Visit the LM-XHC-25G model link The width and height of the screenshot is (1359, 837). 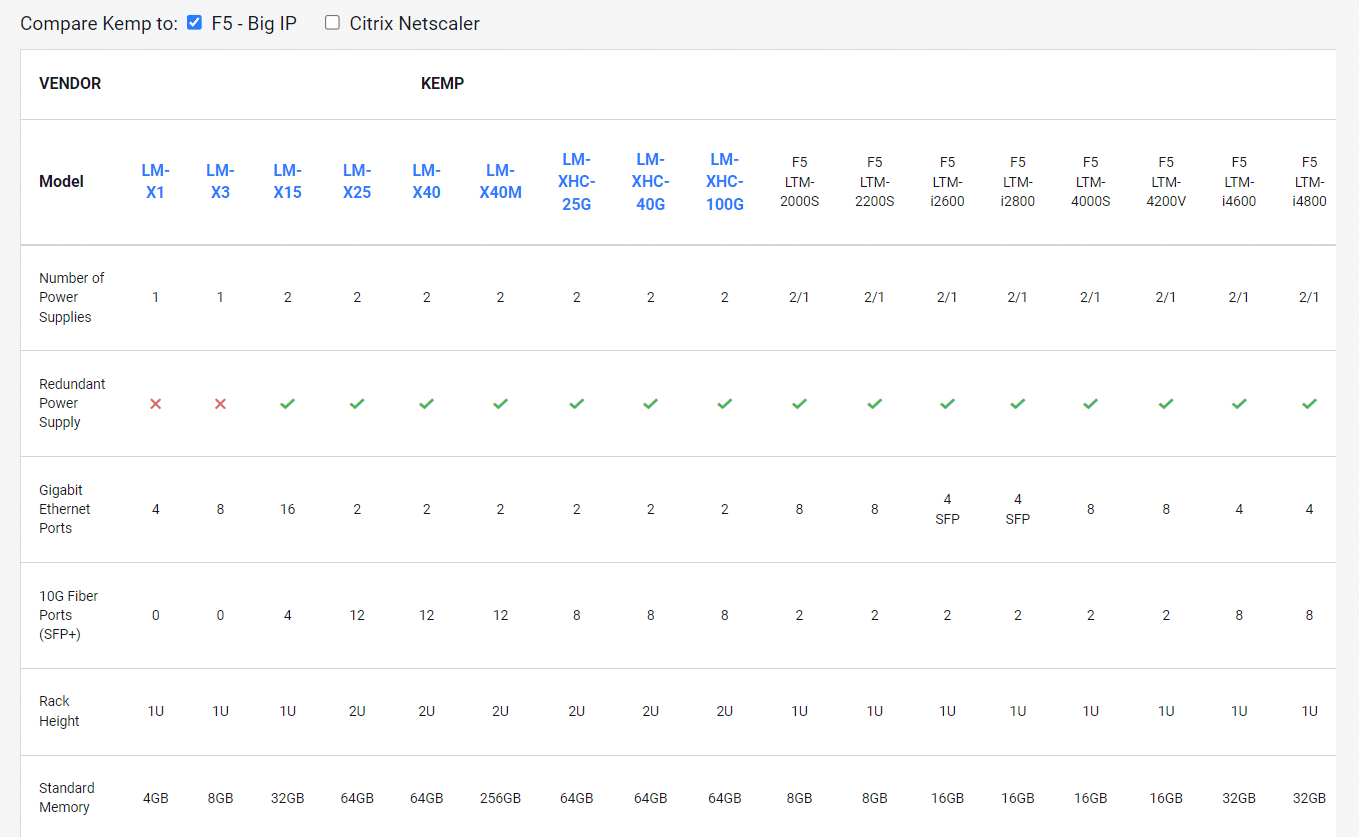(x=576, y=181)
